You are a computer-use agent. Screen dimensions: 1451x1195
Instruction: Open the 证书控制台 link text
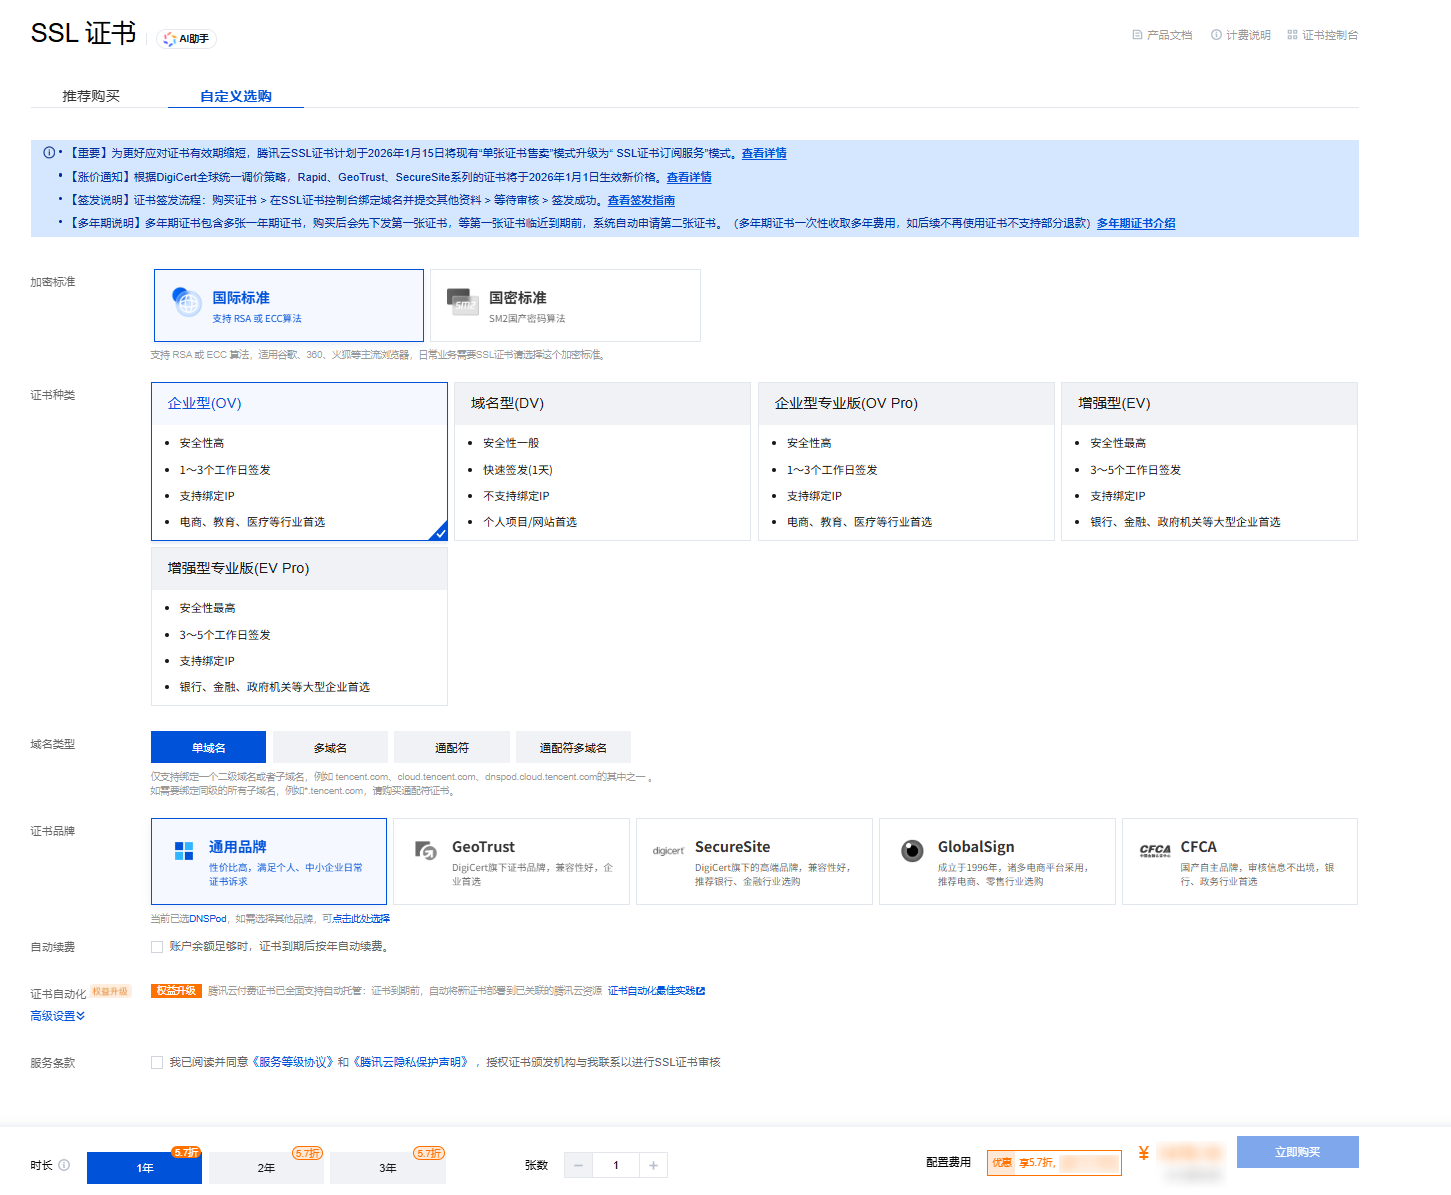[1330, 35]
